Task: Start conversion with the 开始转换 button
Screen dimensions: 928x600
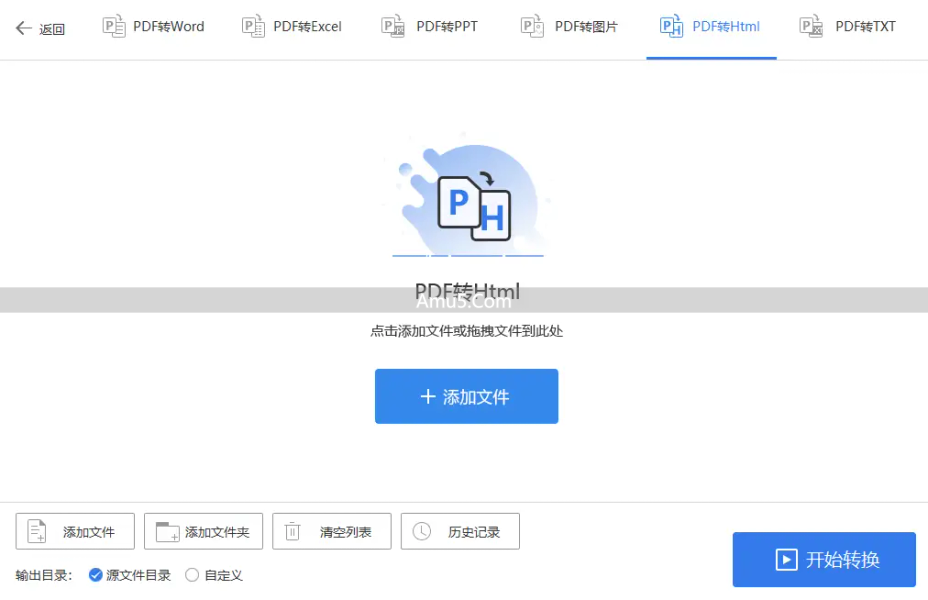Action: pyautogui.click(x=824, y=559)
